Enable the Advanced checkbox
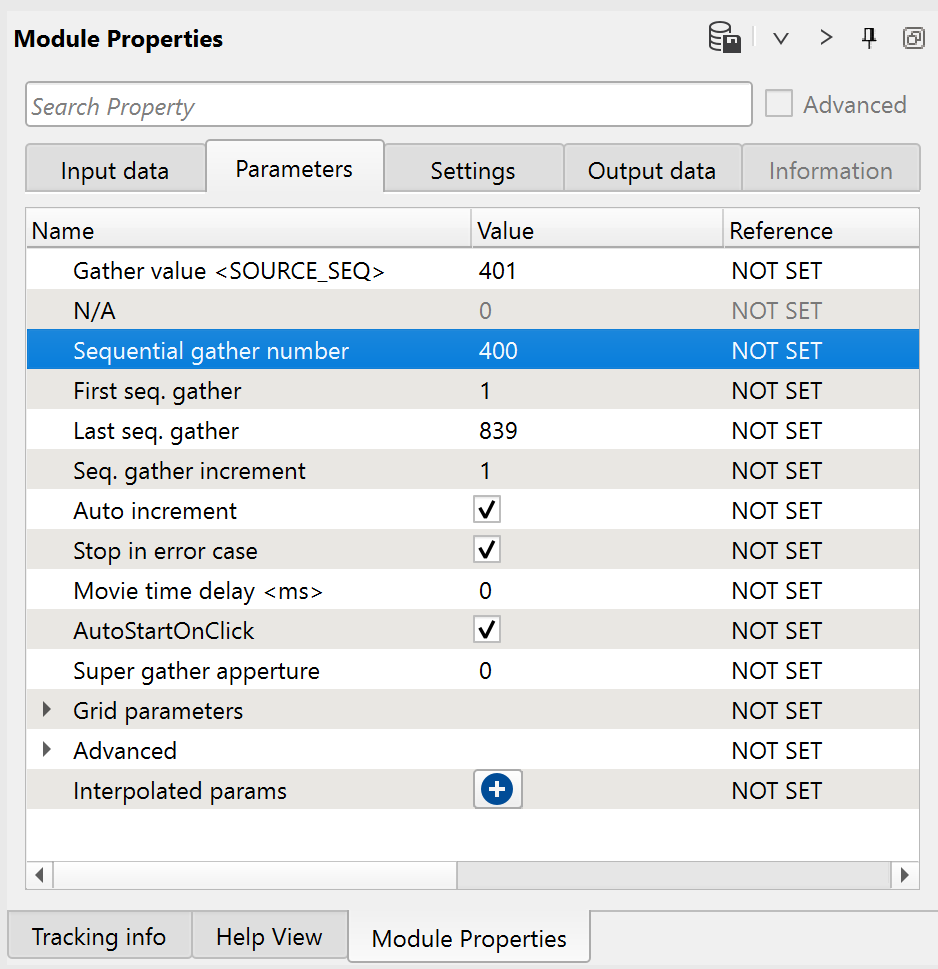 (x=779, y=104)
